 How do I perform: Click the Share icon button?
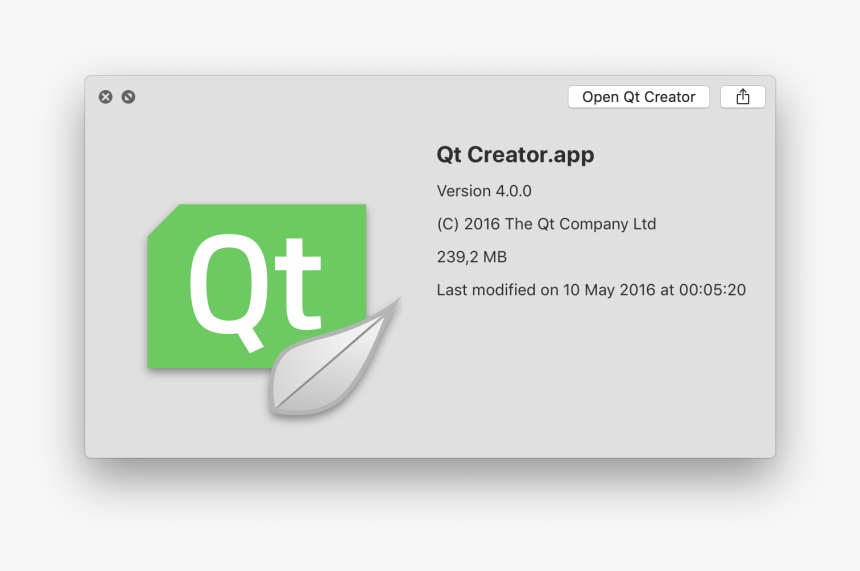click(742, 97)
